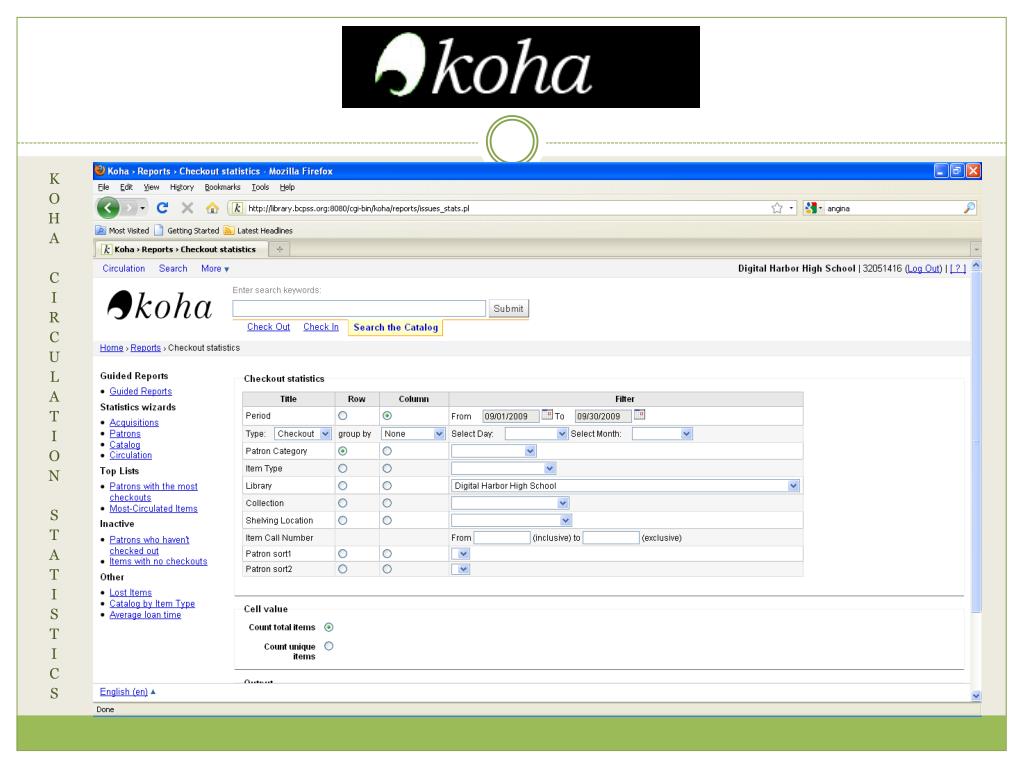Image resolution: width=1024 pixels, height=768 pixels.
Task: Open the Collection filter dropdown
Action: point(510,504)
